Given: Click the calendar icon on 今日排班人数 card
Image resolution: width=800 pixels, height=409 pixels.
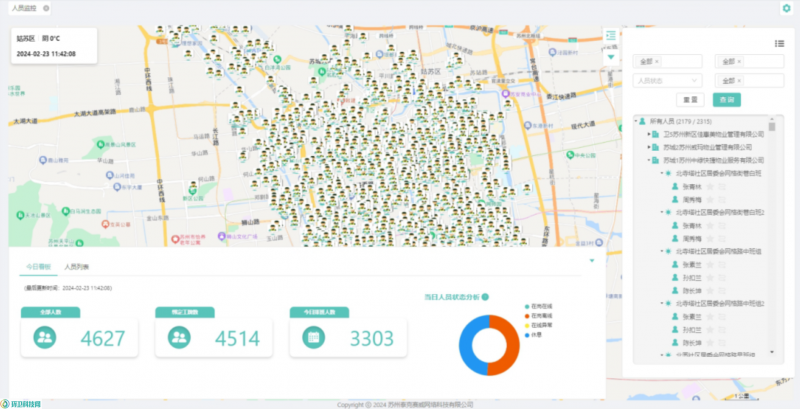Looking at the screenshot, I should pyautogui.click(x=313, y=338).
